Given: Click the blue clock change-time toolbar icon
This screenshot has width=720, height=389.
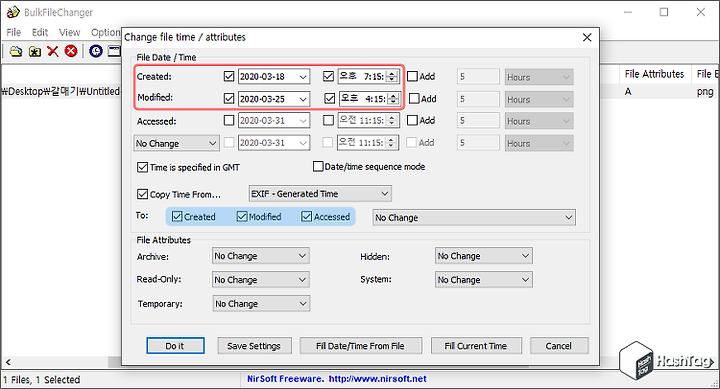Looking at the screenshot, I should [x=96, y=51].
